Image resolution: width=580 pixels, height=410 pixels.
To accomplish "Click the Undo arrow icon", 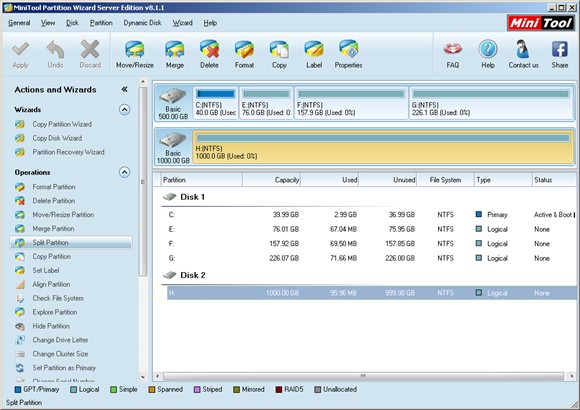I will (55, 49).
